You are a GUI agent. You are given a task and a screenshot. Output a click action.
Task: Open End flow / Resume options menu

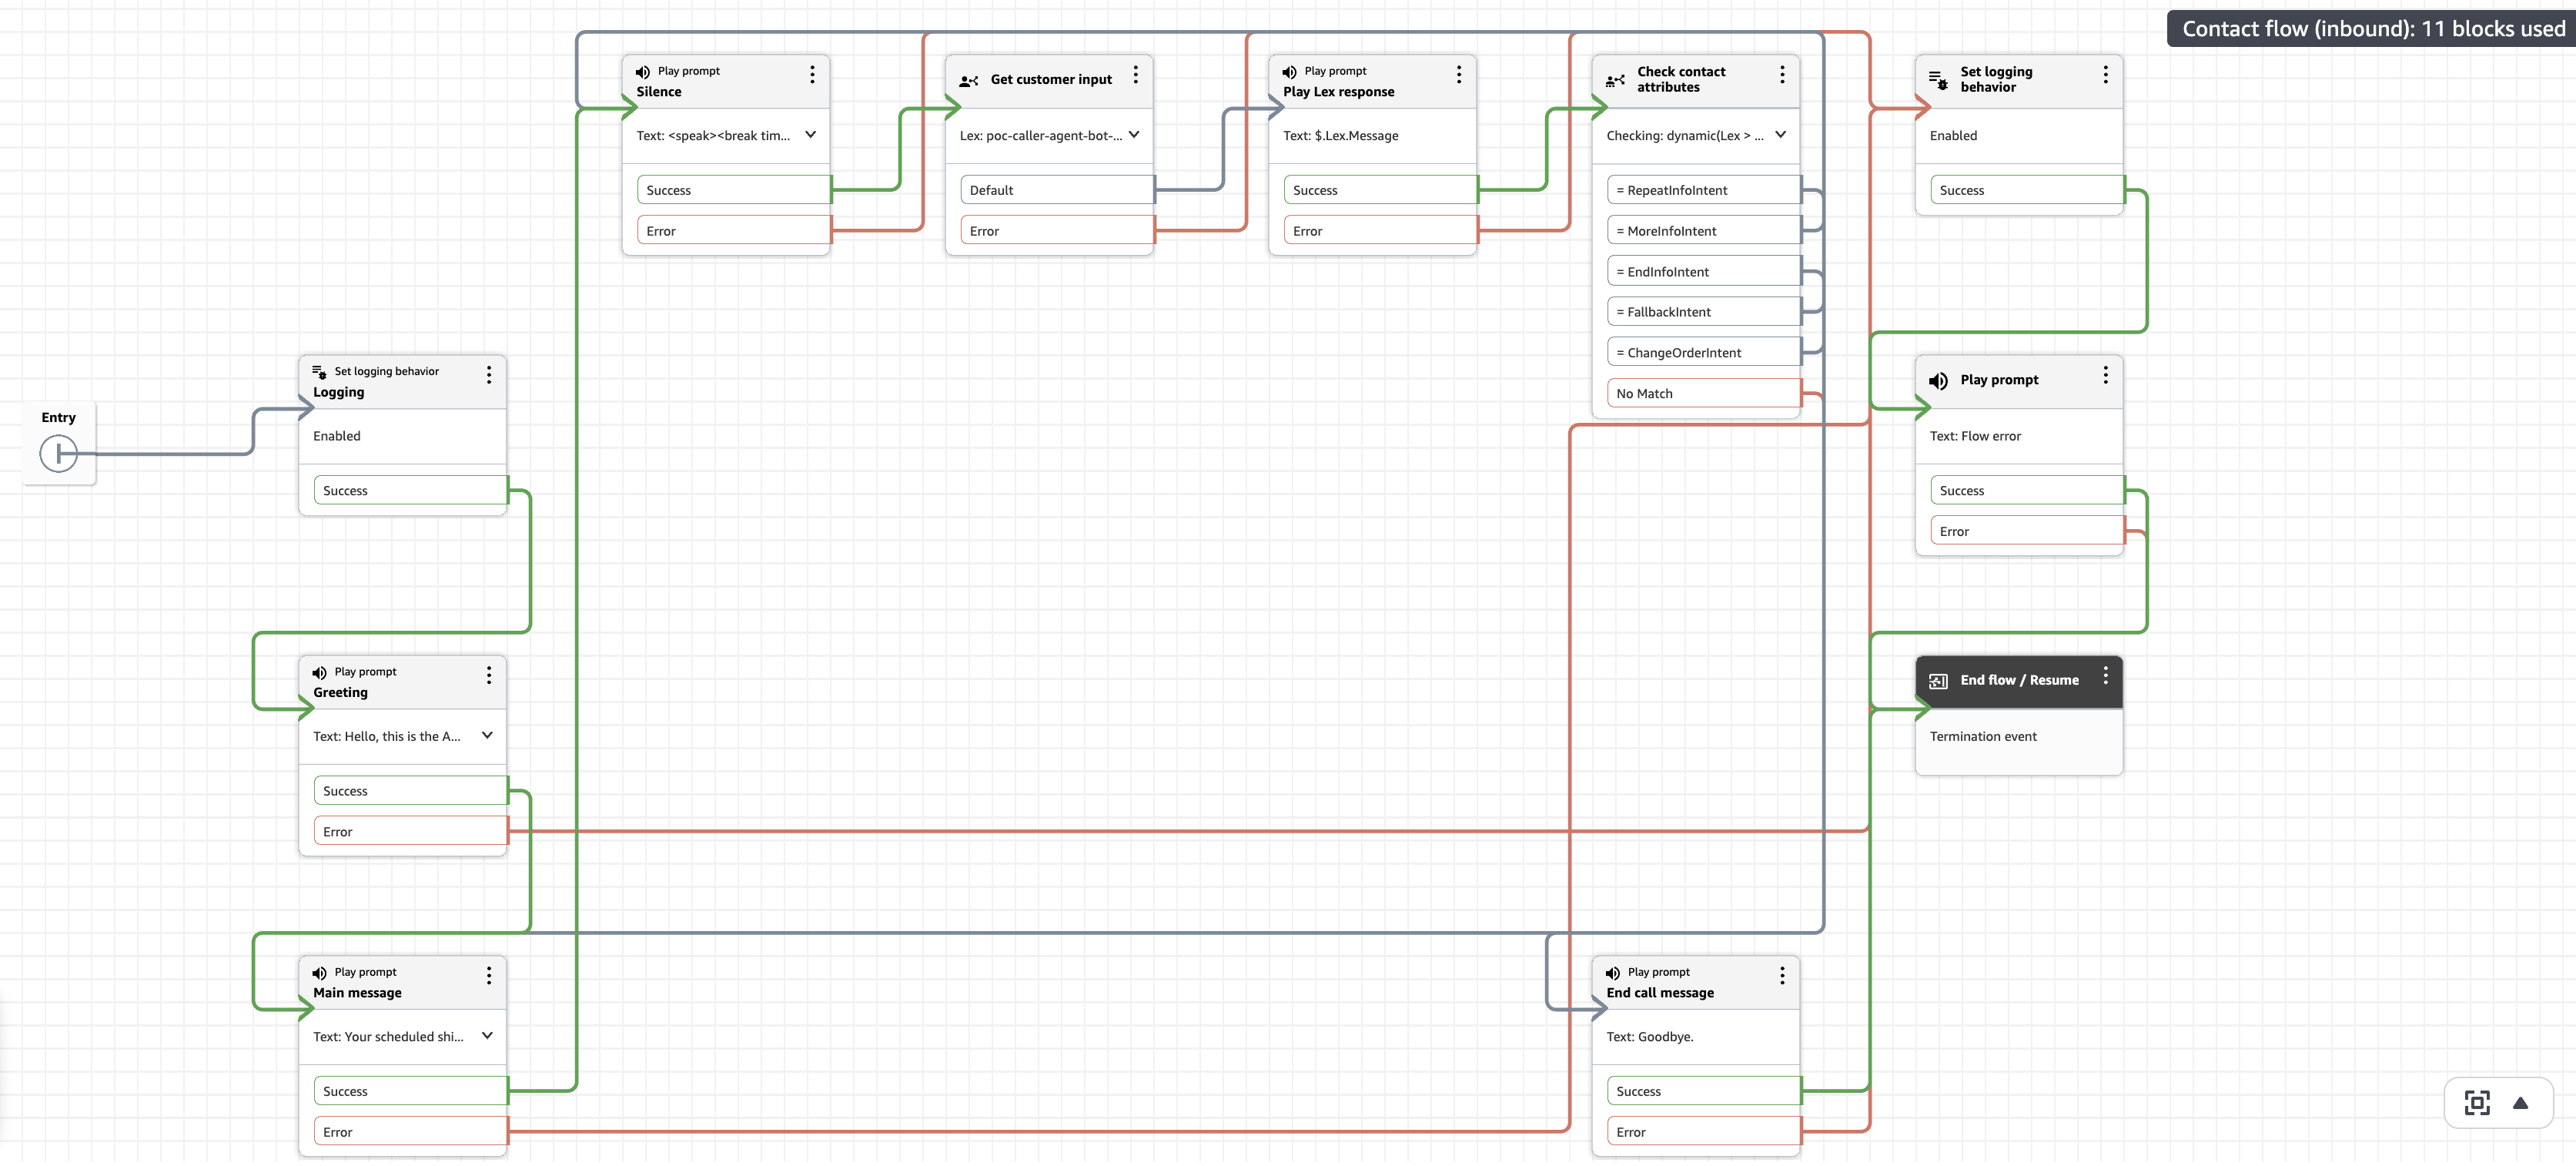tap(2105, 675)
